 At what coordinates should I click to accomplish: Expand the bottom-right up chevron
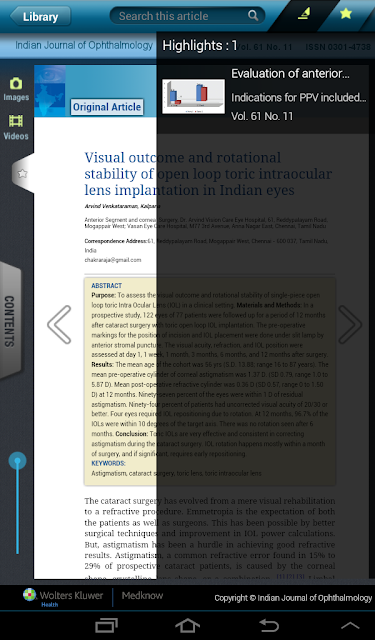coord(350,625)
